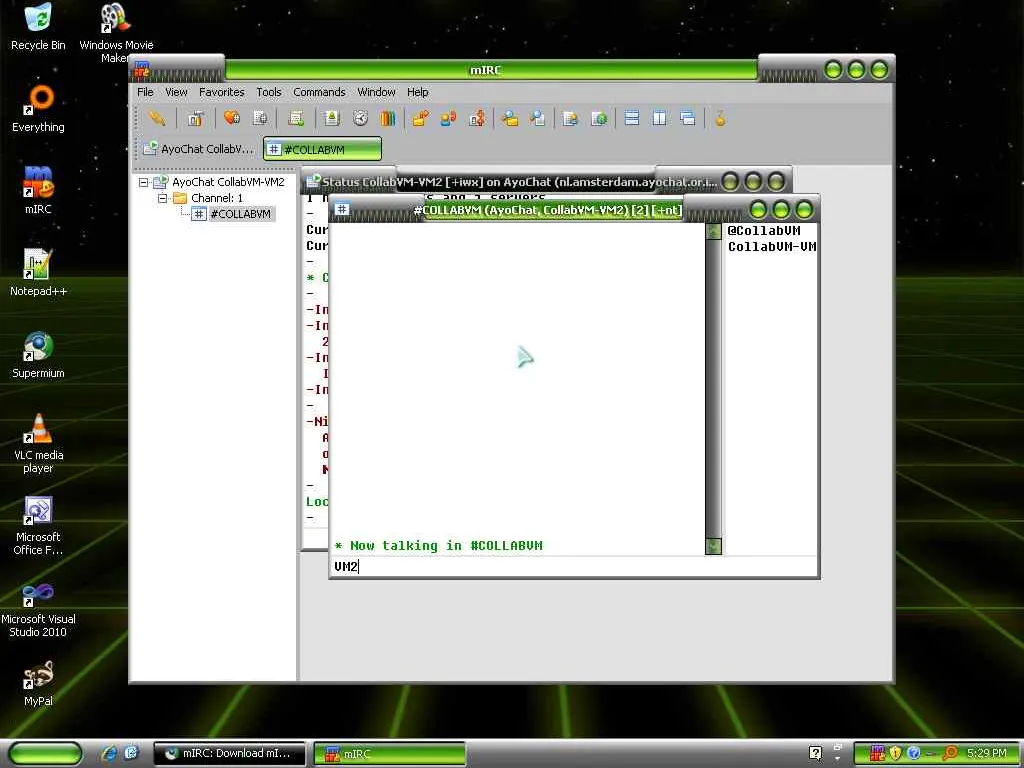Select #COLLABVM in the tree bar
Viewport: 1024px width, 768px height.
[240, 214]
